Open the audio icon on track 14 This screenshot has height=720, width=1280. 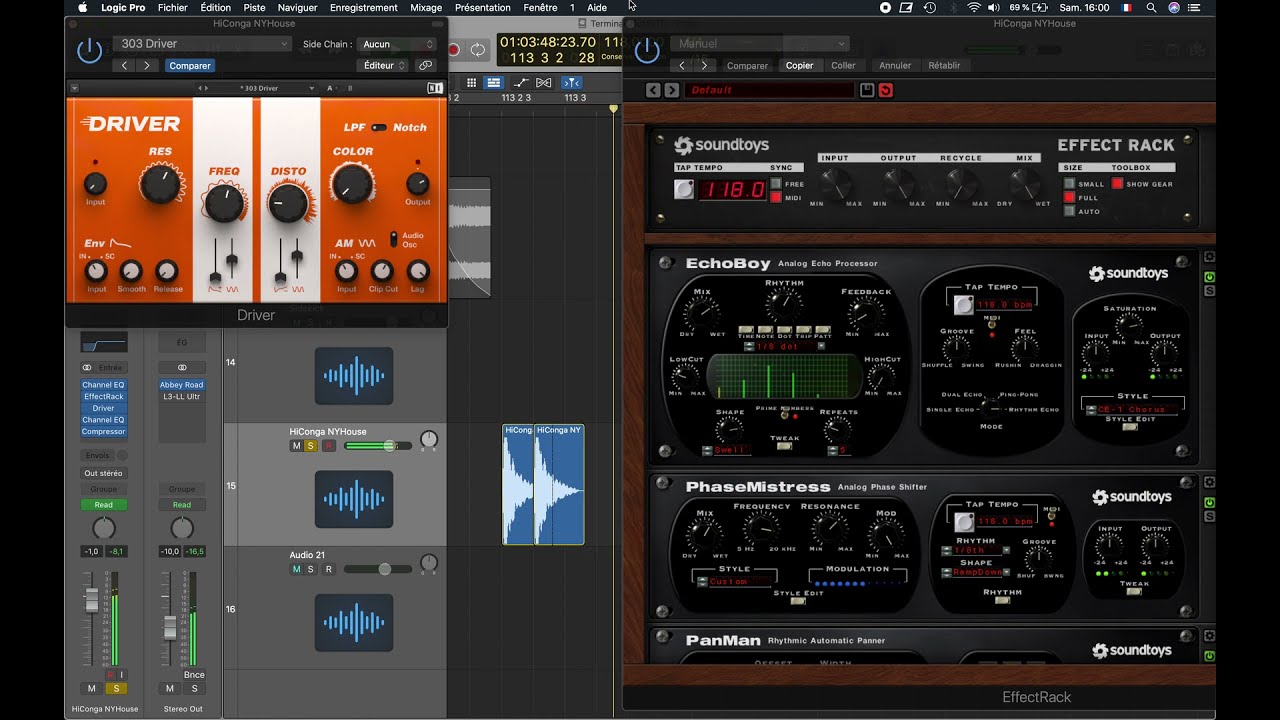point(354,376)
